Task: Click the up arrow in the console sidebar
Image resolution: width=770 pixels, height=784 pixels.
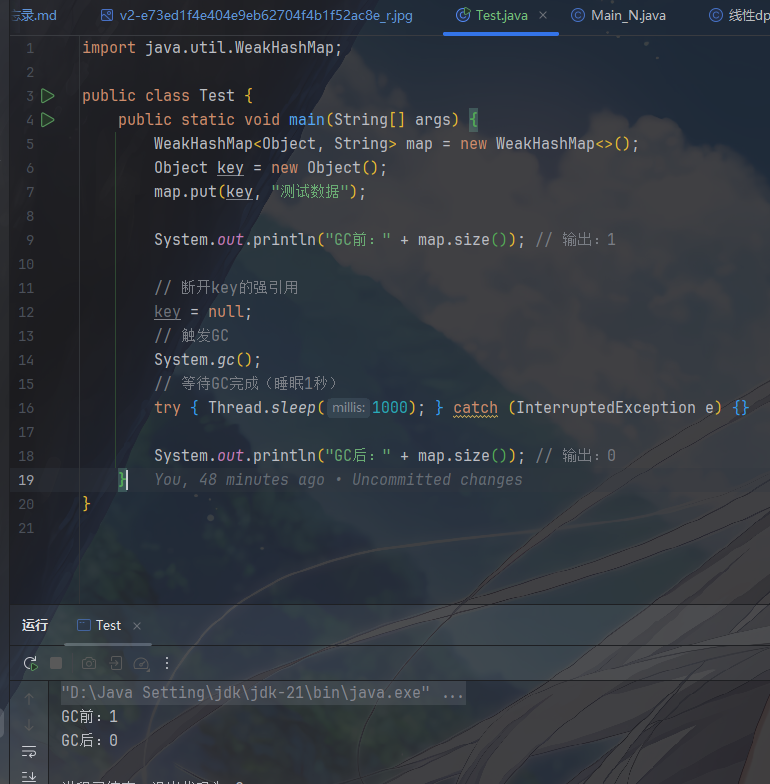Action: tap(29, 698)
